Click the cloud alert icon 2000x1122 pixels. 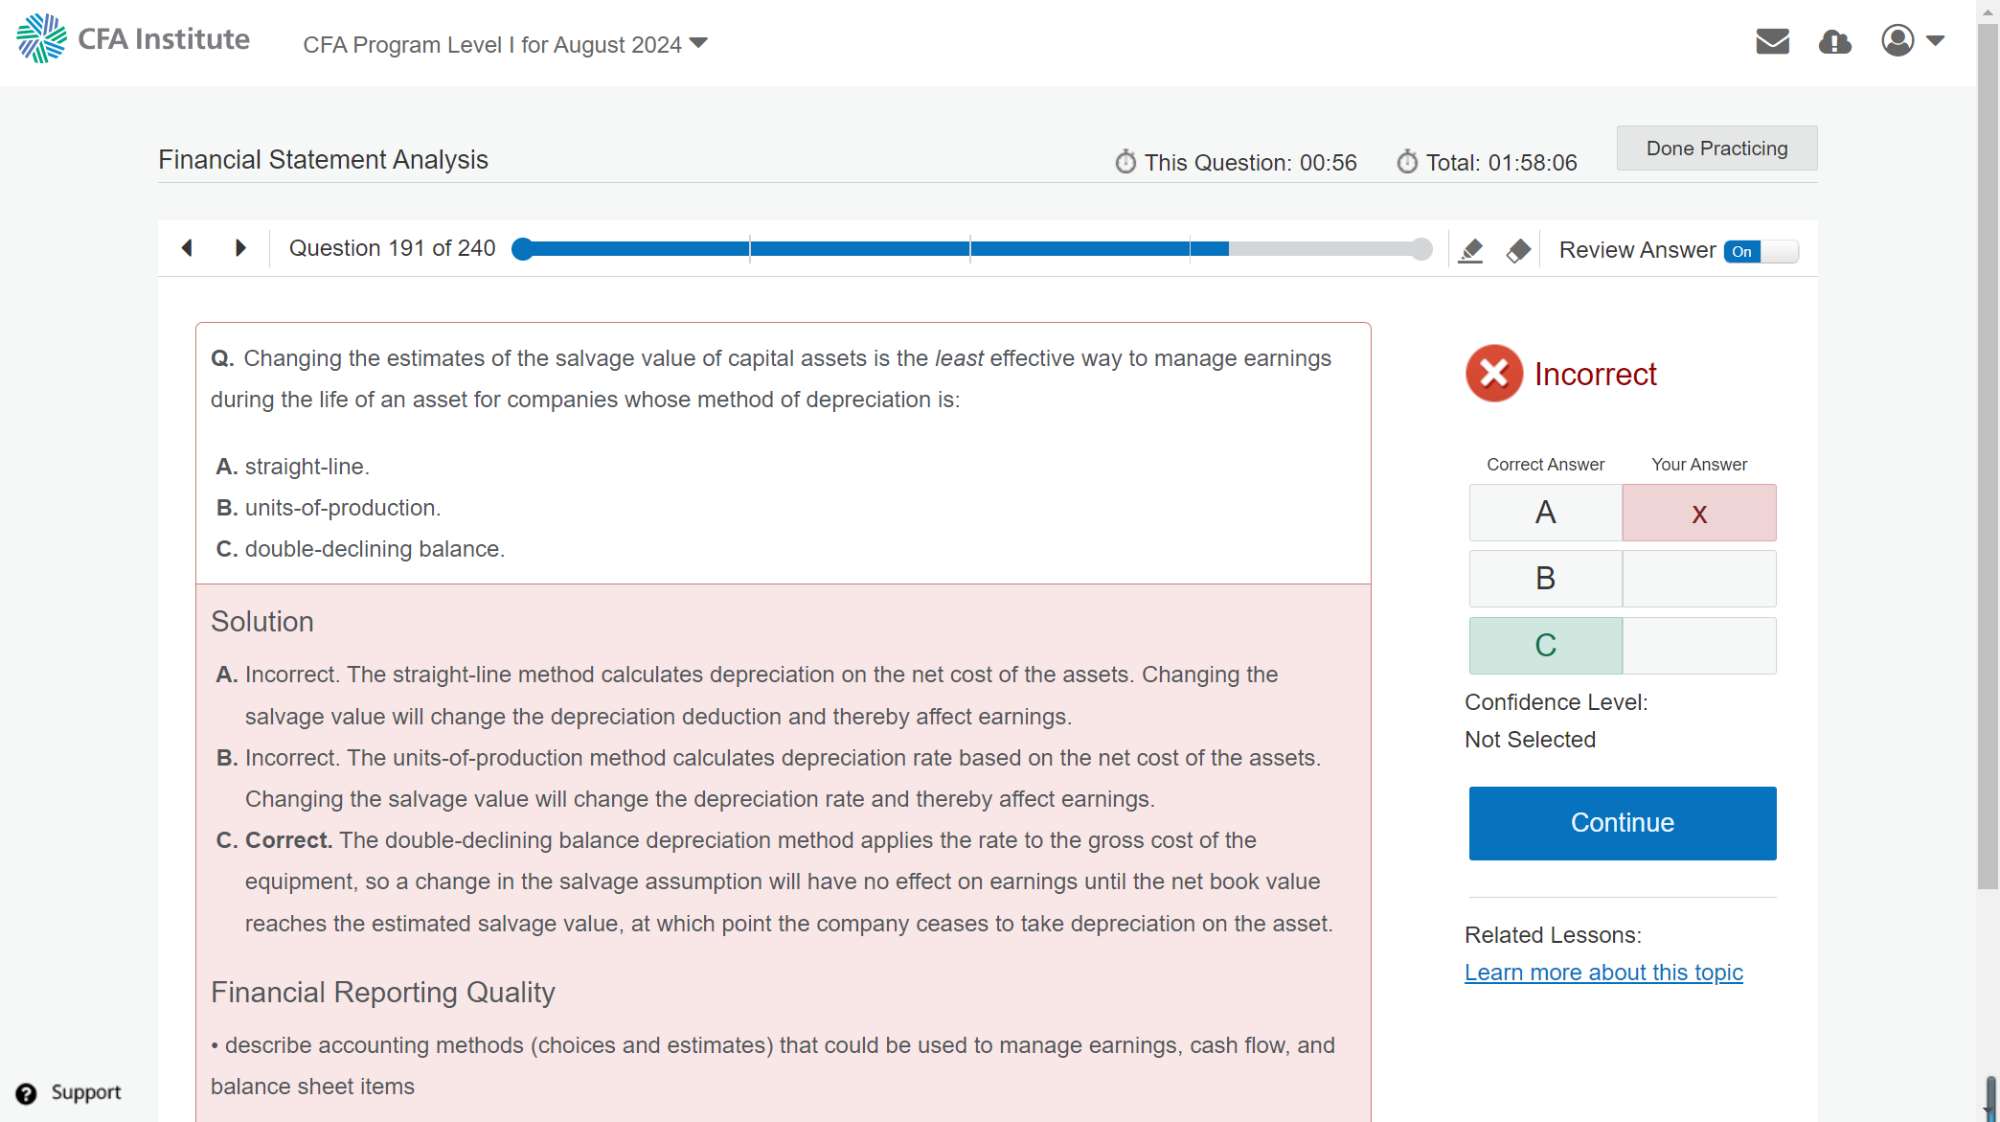[1834, 42]
